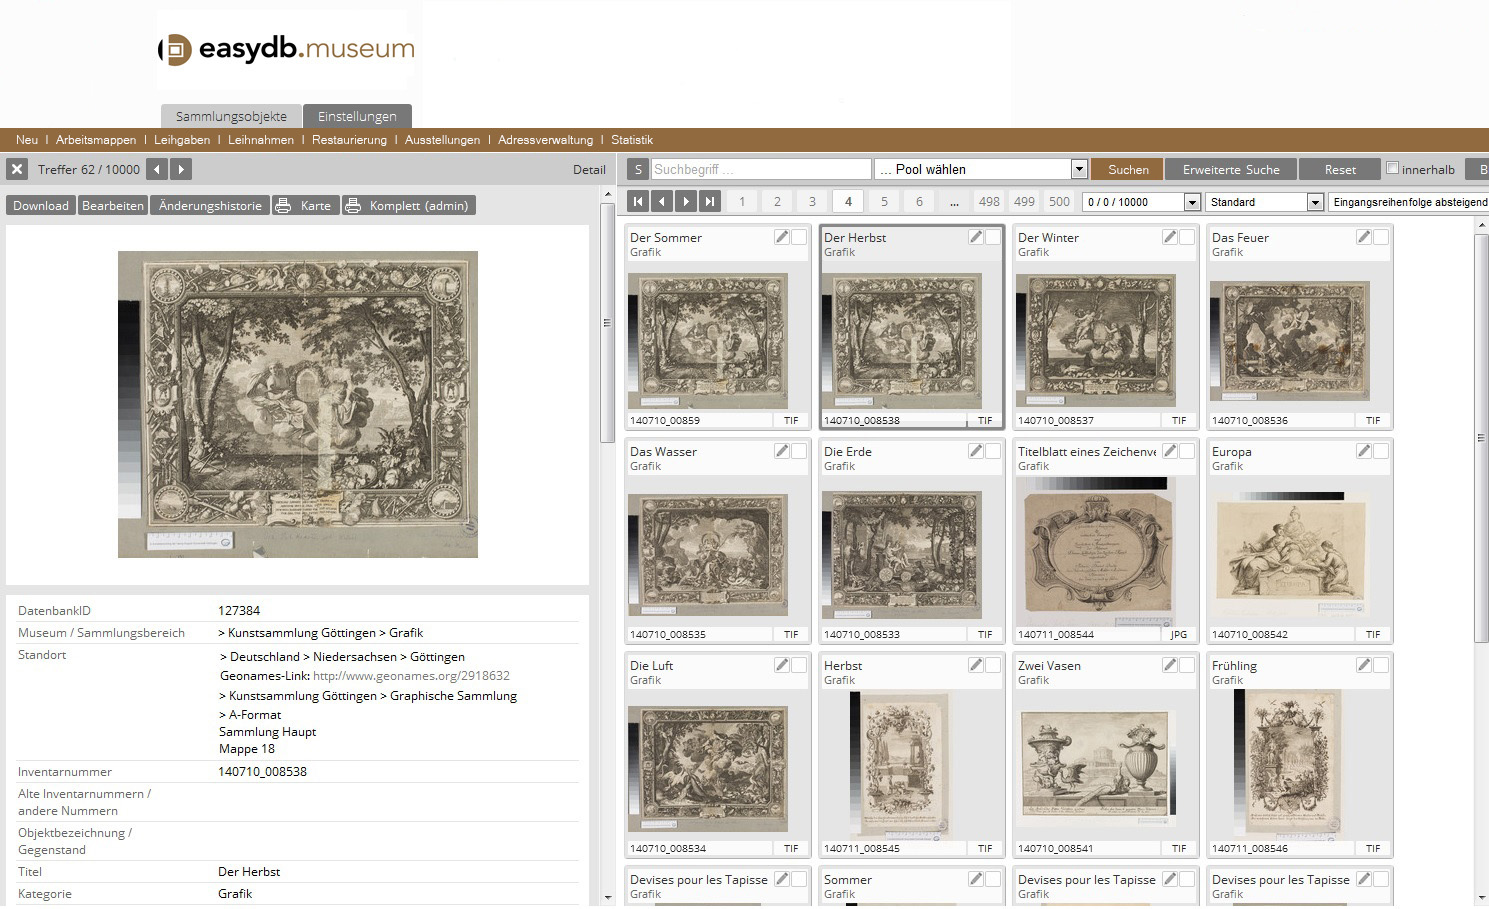Open Statistik menu

coord(632,140)
